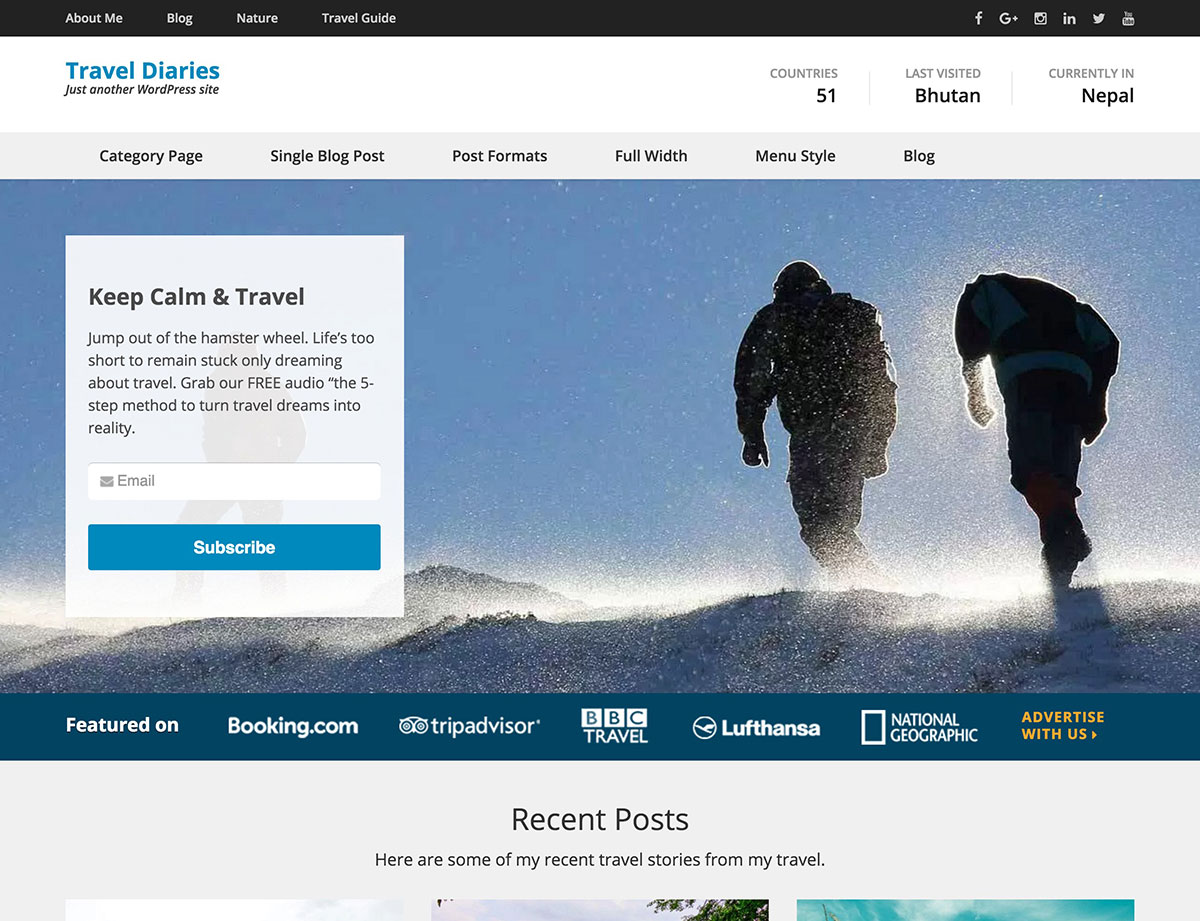
Task: Click the blue Subscribe button
Action: pyautogui.click(x=234, y=547)
